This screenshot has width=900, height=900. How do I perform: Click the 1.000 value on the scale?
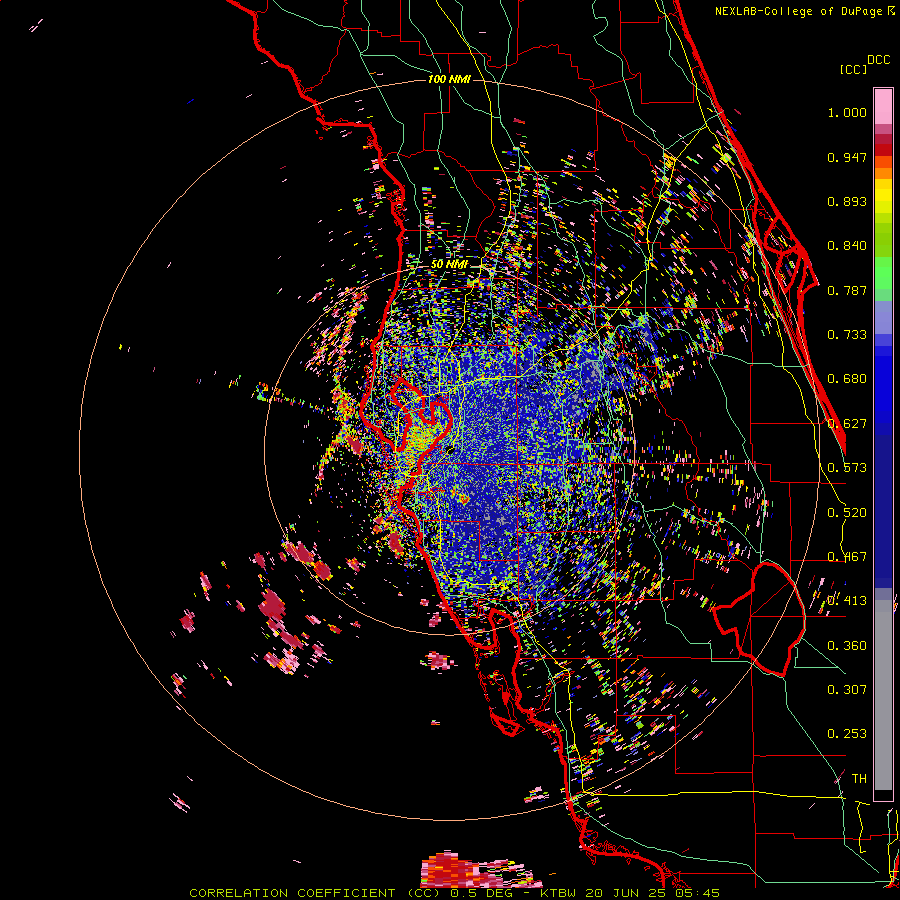coord(847,112)
